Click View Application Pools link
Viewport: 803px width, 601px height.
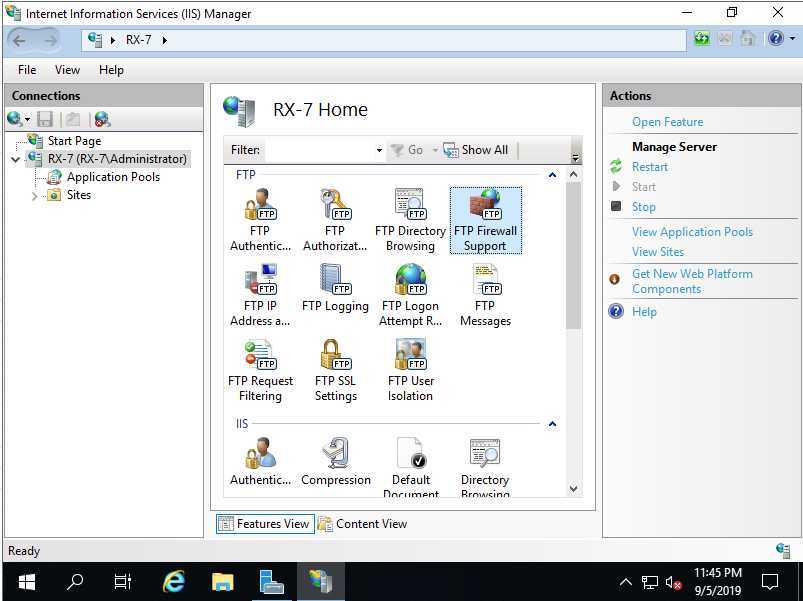click(692, 232)
